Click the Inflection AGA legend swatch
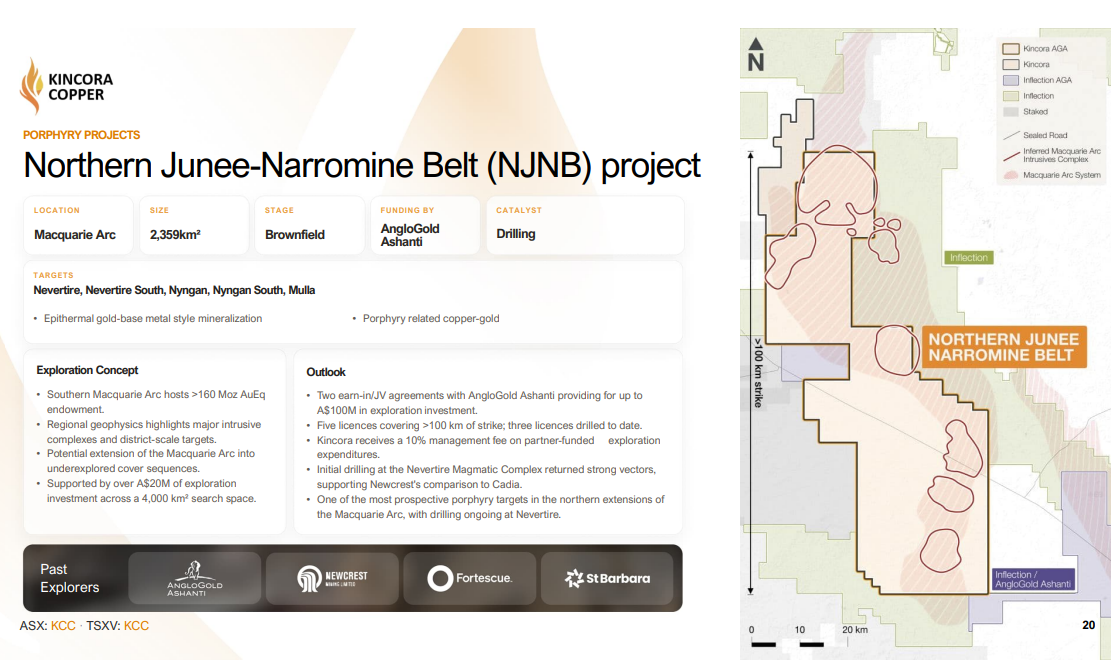Viewport: 1111px width, 666px height. tap(1010, 80)
